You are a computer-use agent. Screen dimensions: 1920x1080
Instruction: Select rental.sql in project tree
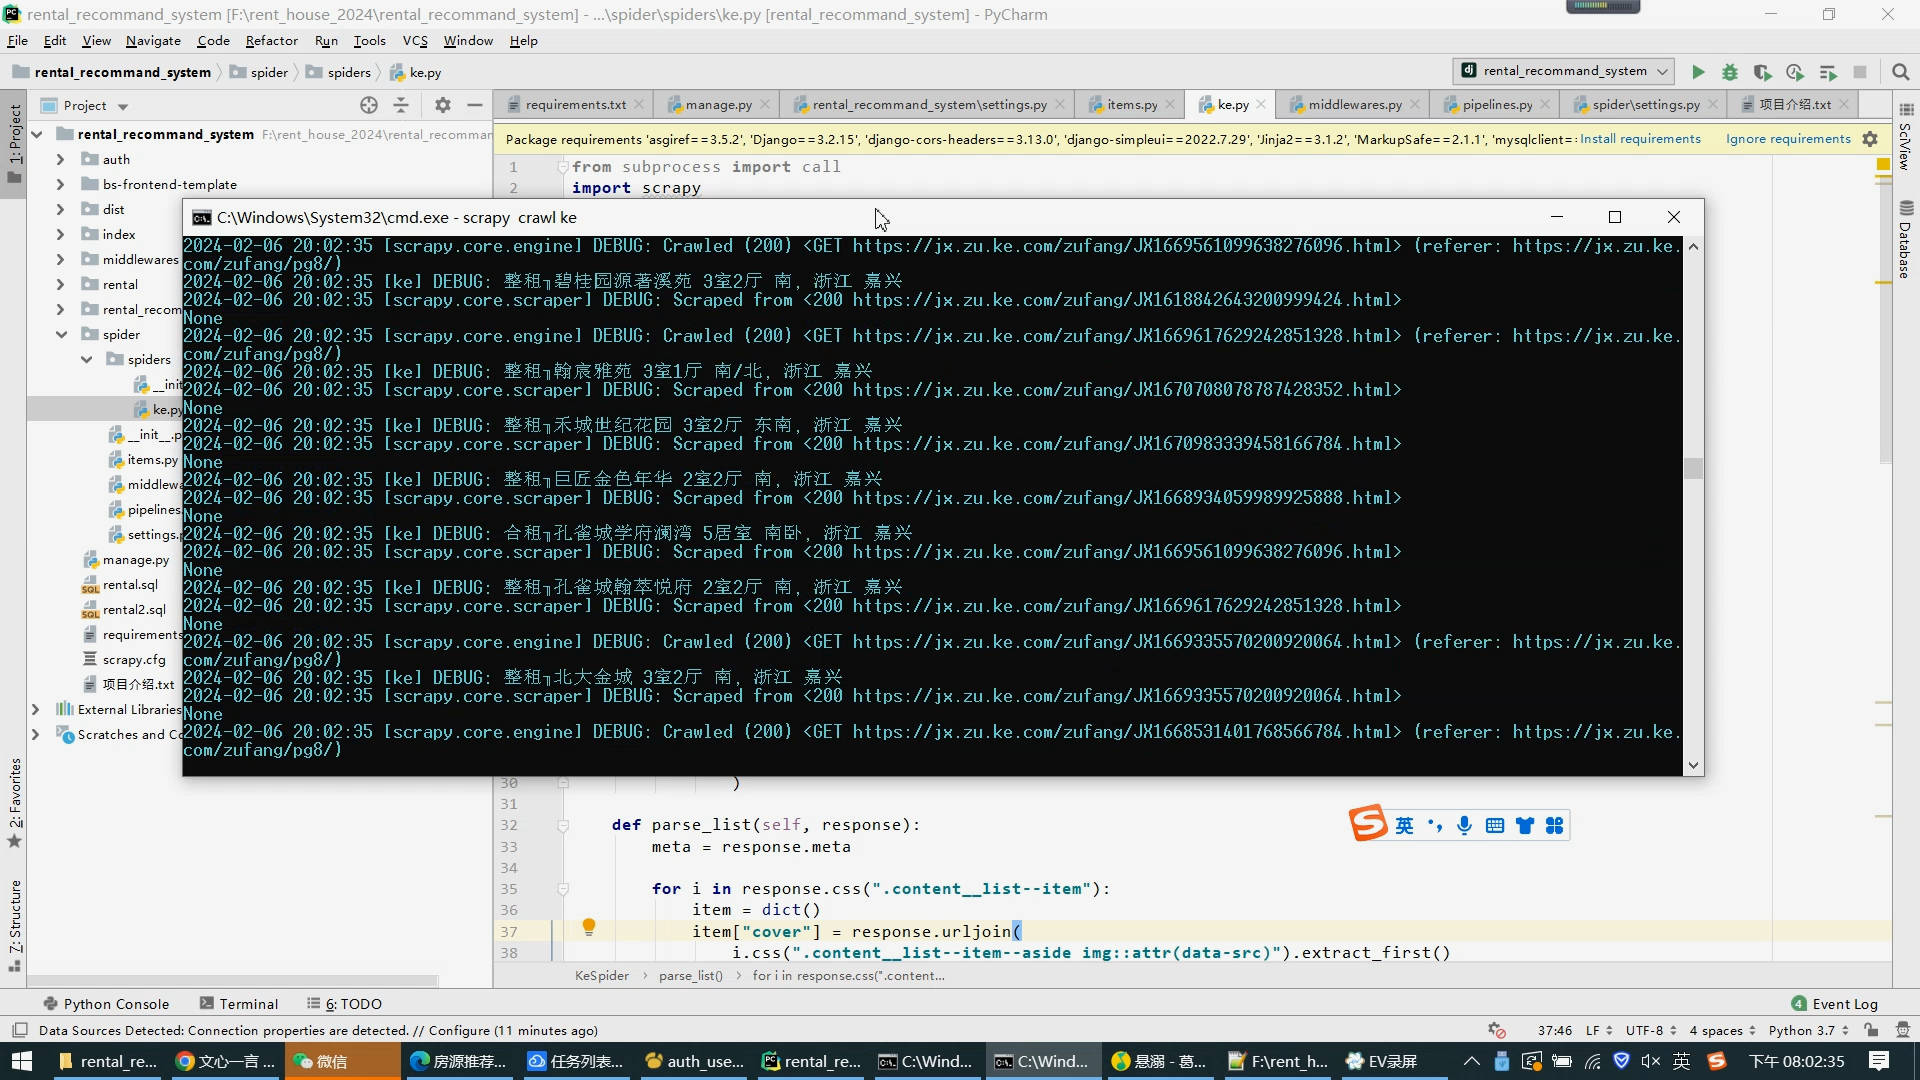[130, 585]
